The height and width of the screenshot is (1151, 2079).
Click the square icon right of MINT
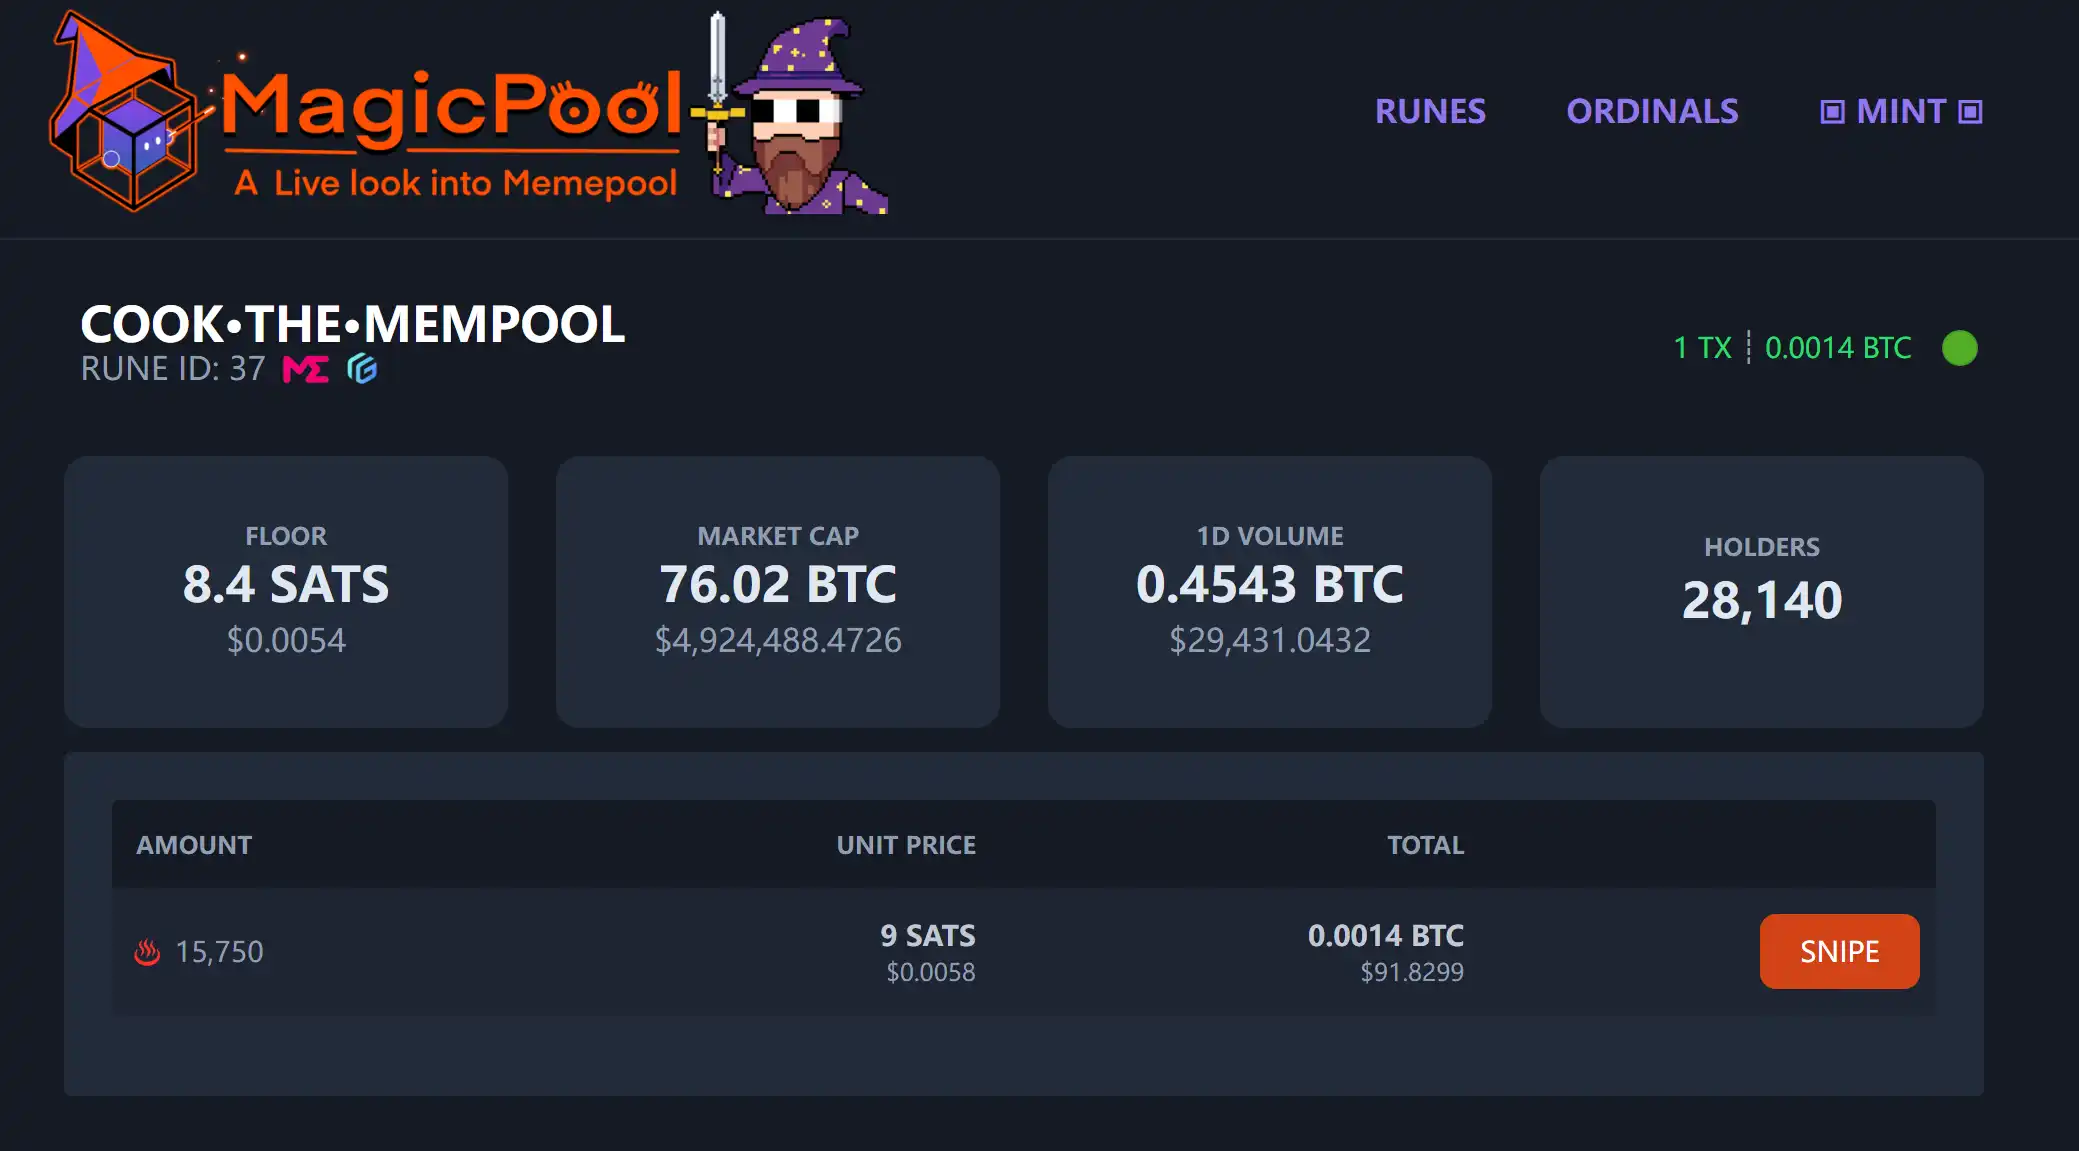[x=1970, y=112]
